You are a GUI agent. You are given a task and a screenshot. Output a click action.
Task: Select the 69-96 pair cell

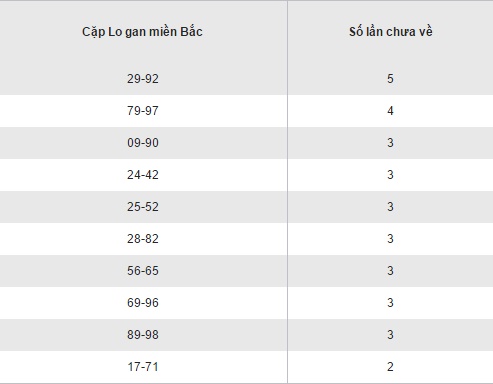tap(143, 303)
